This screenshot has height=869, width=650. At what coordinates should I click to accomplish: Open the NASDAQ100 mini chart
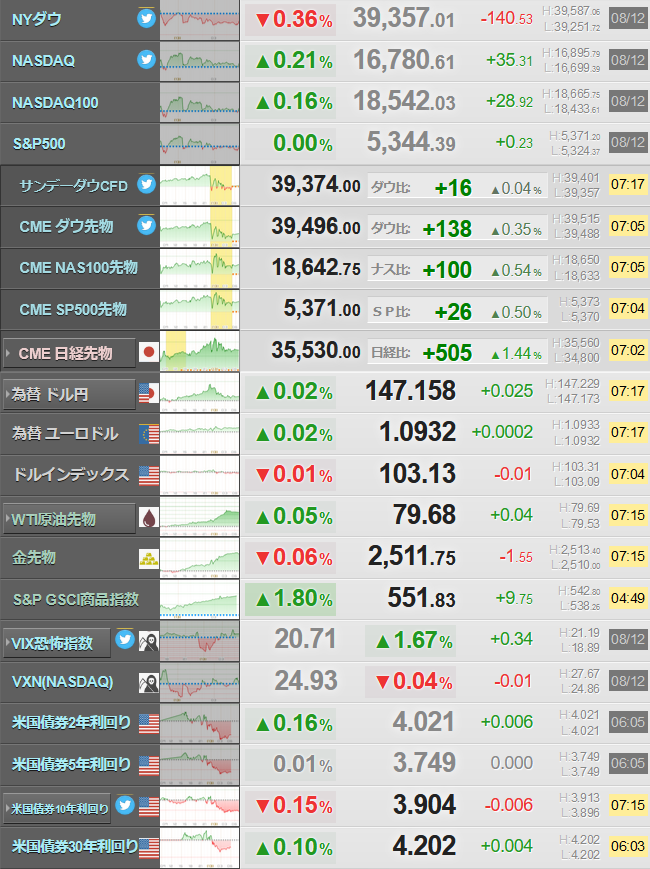click(199, 103)
